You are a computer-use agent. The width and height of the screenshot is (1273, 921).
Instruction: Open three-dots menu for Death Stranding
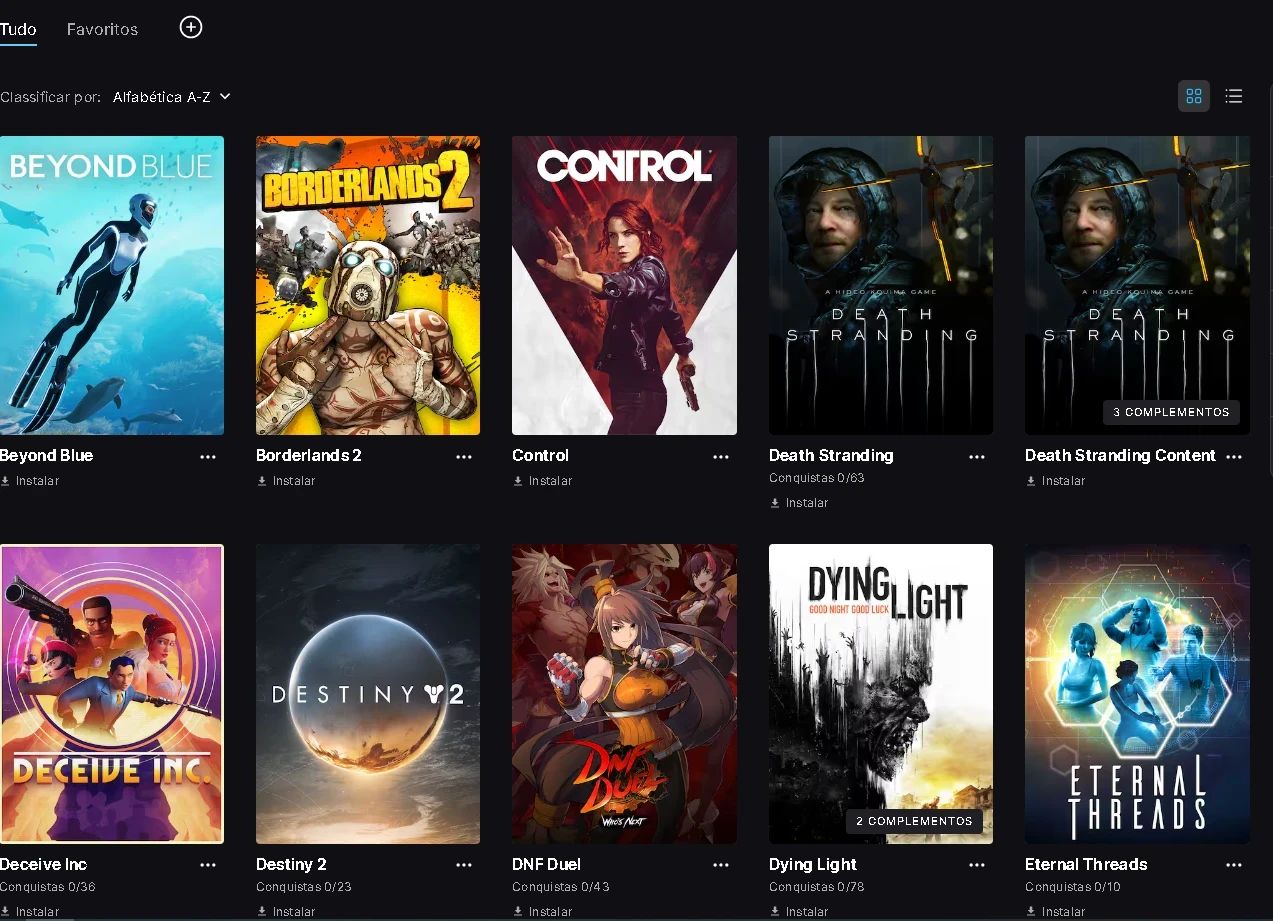tap(977, 456)
